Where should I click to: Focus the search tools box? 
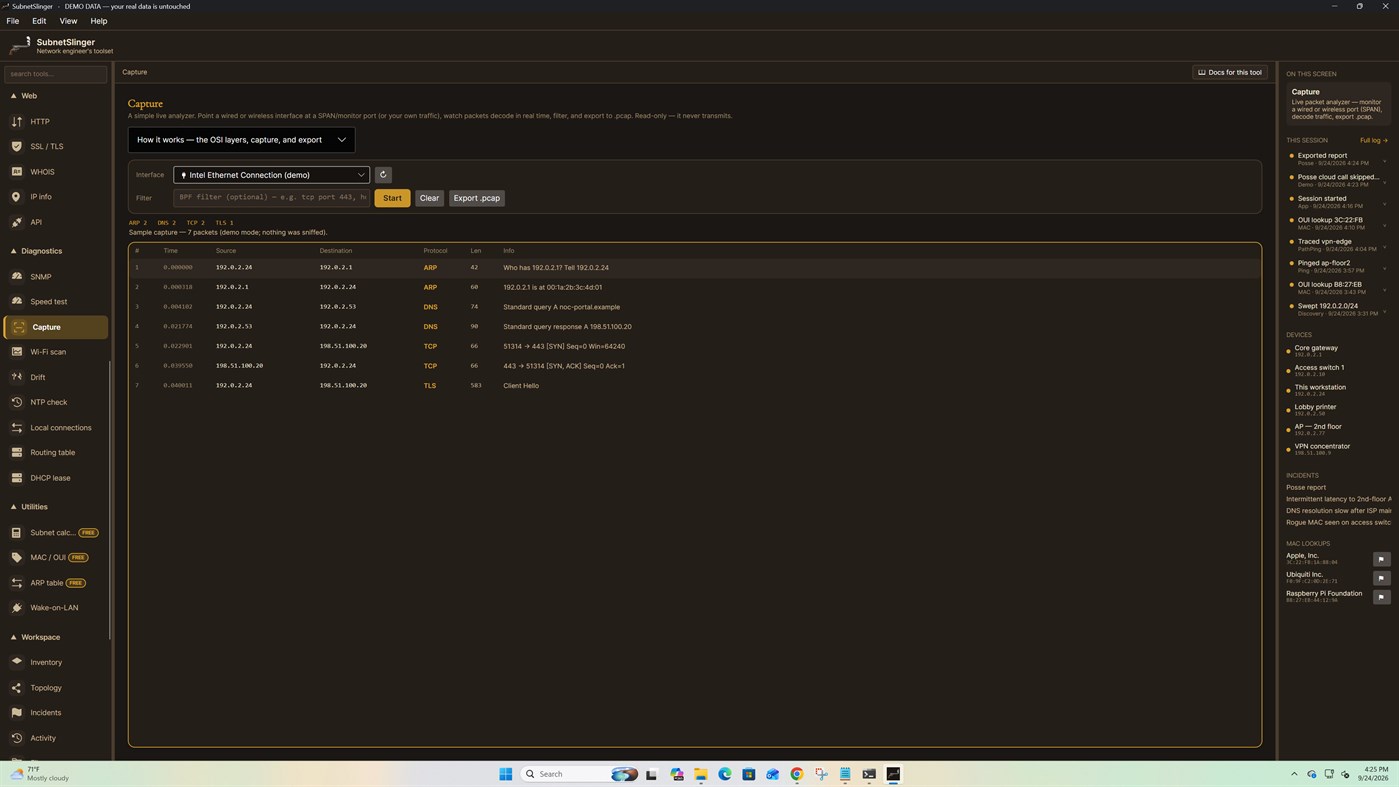[55, 74]
